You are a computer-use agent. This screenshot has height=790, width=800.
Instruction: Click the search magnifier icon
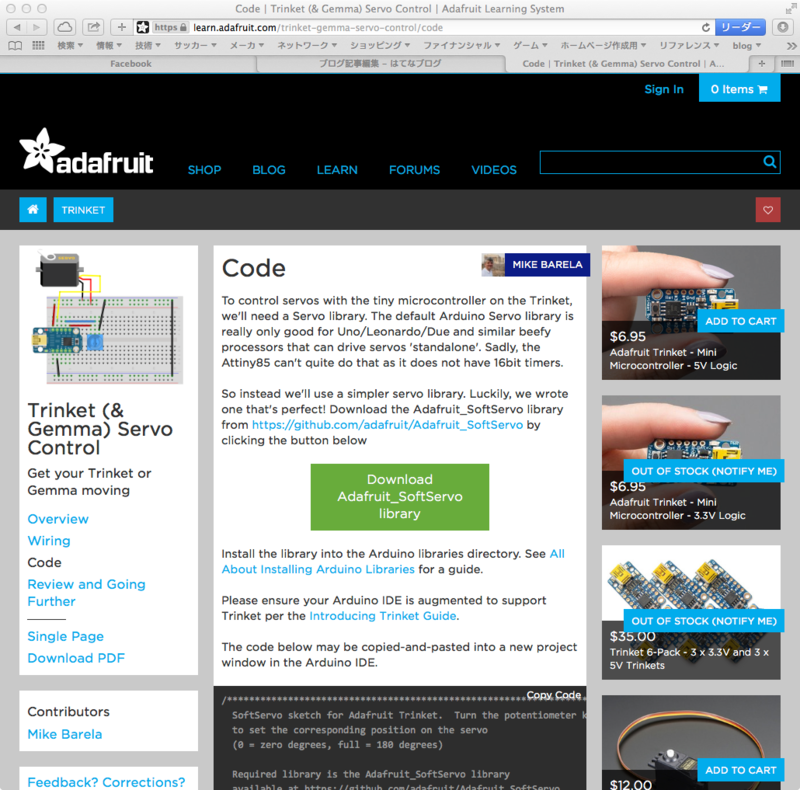coord(770,162)
